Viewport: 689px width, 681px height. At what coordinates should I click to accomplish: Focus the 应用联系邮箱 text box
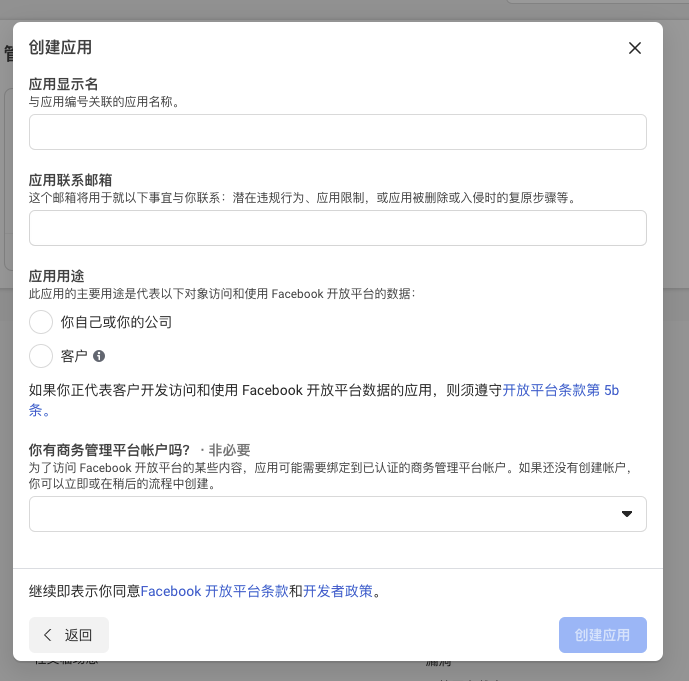[x=337, y=228]
